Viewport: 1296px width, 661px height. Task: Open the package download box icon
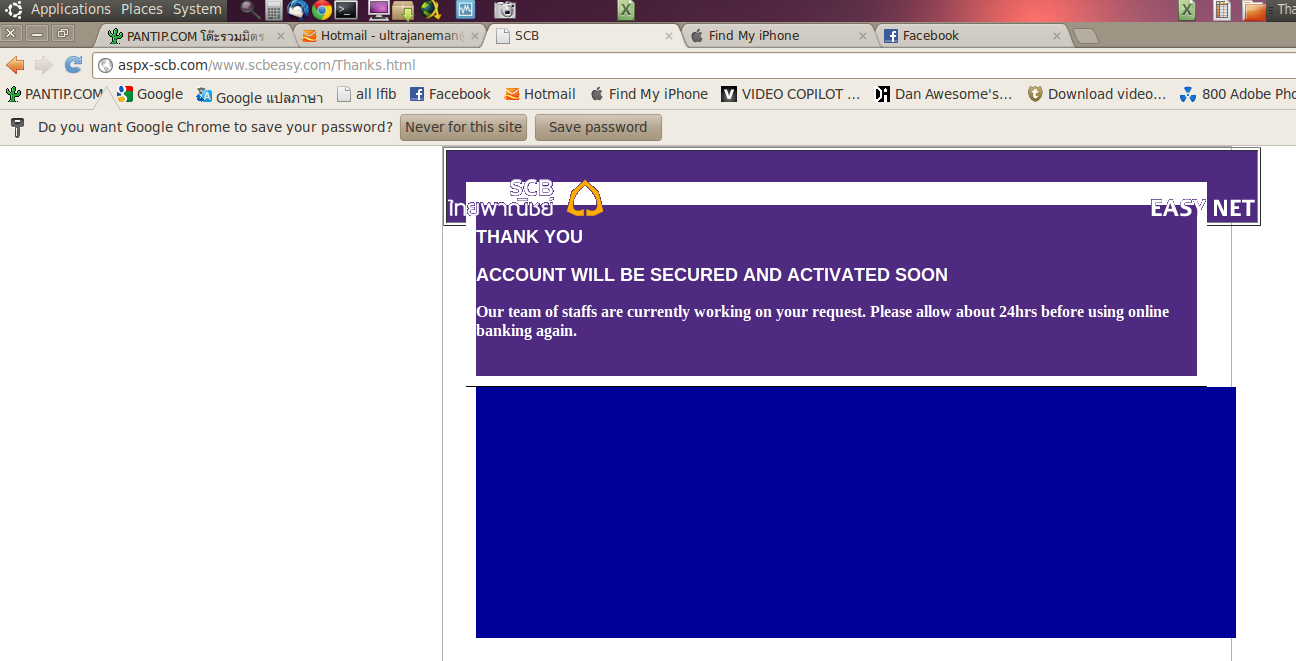tap(404, 10)
